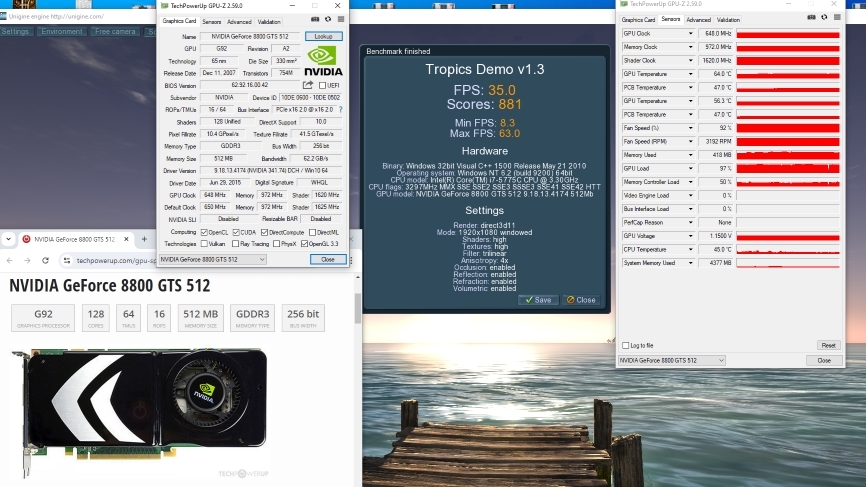The image size is (866, 487).
Task: Click Unigine Free camera button
Action: point(115,31)
